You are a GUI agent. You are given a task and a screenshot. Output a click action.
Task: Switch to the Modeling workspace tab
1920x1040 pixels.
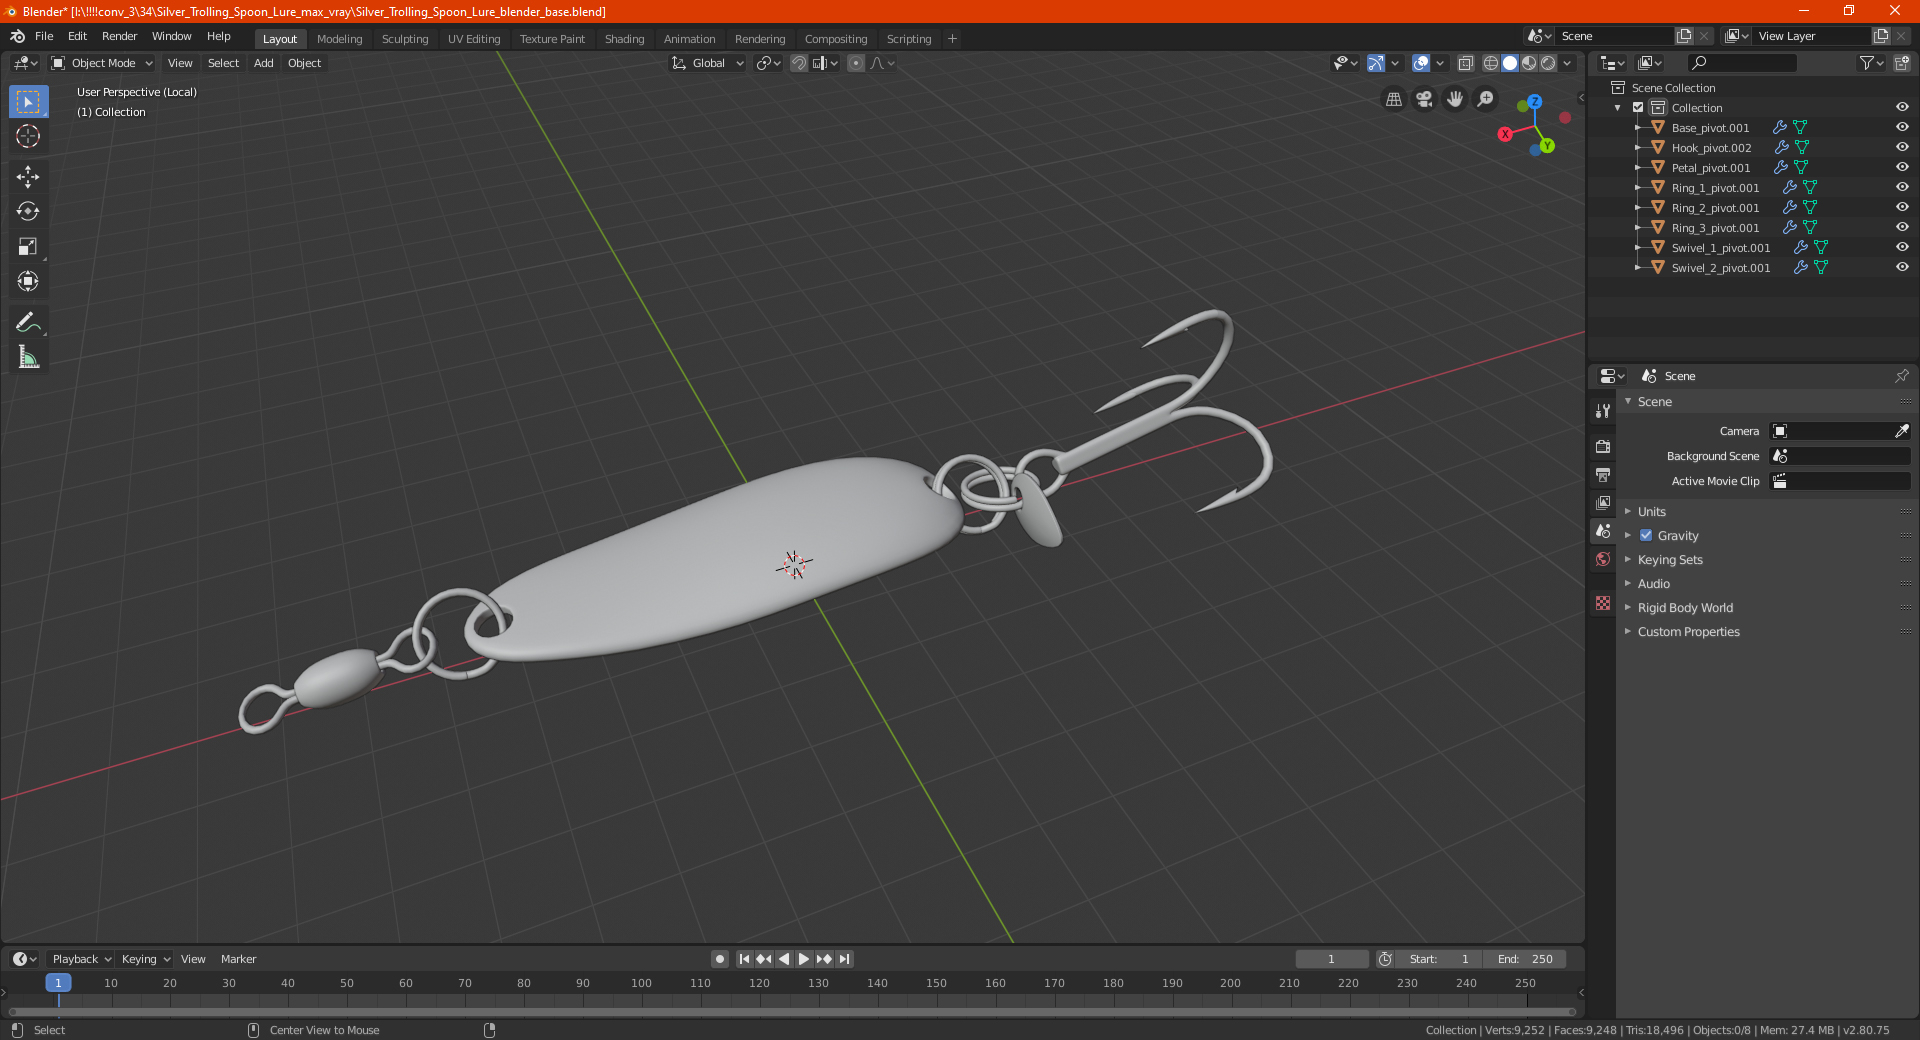(339, 39)
